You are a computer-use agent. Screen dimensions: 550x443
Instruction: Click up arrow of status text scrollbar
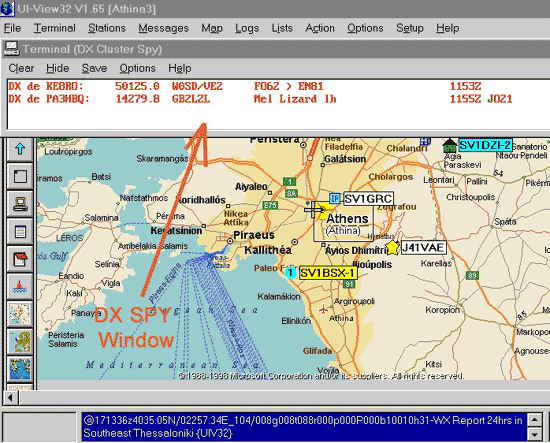click(x=535, y=420)
